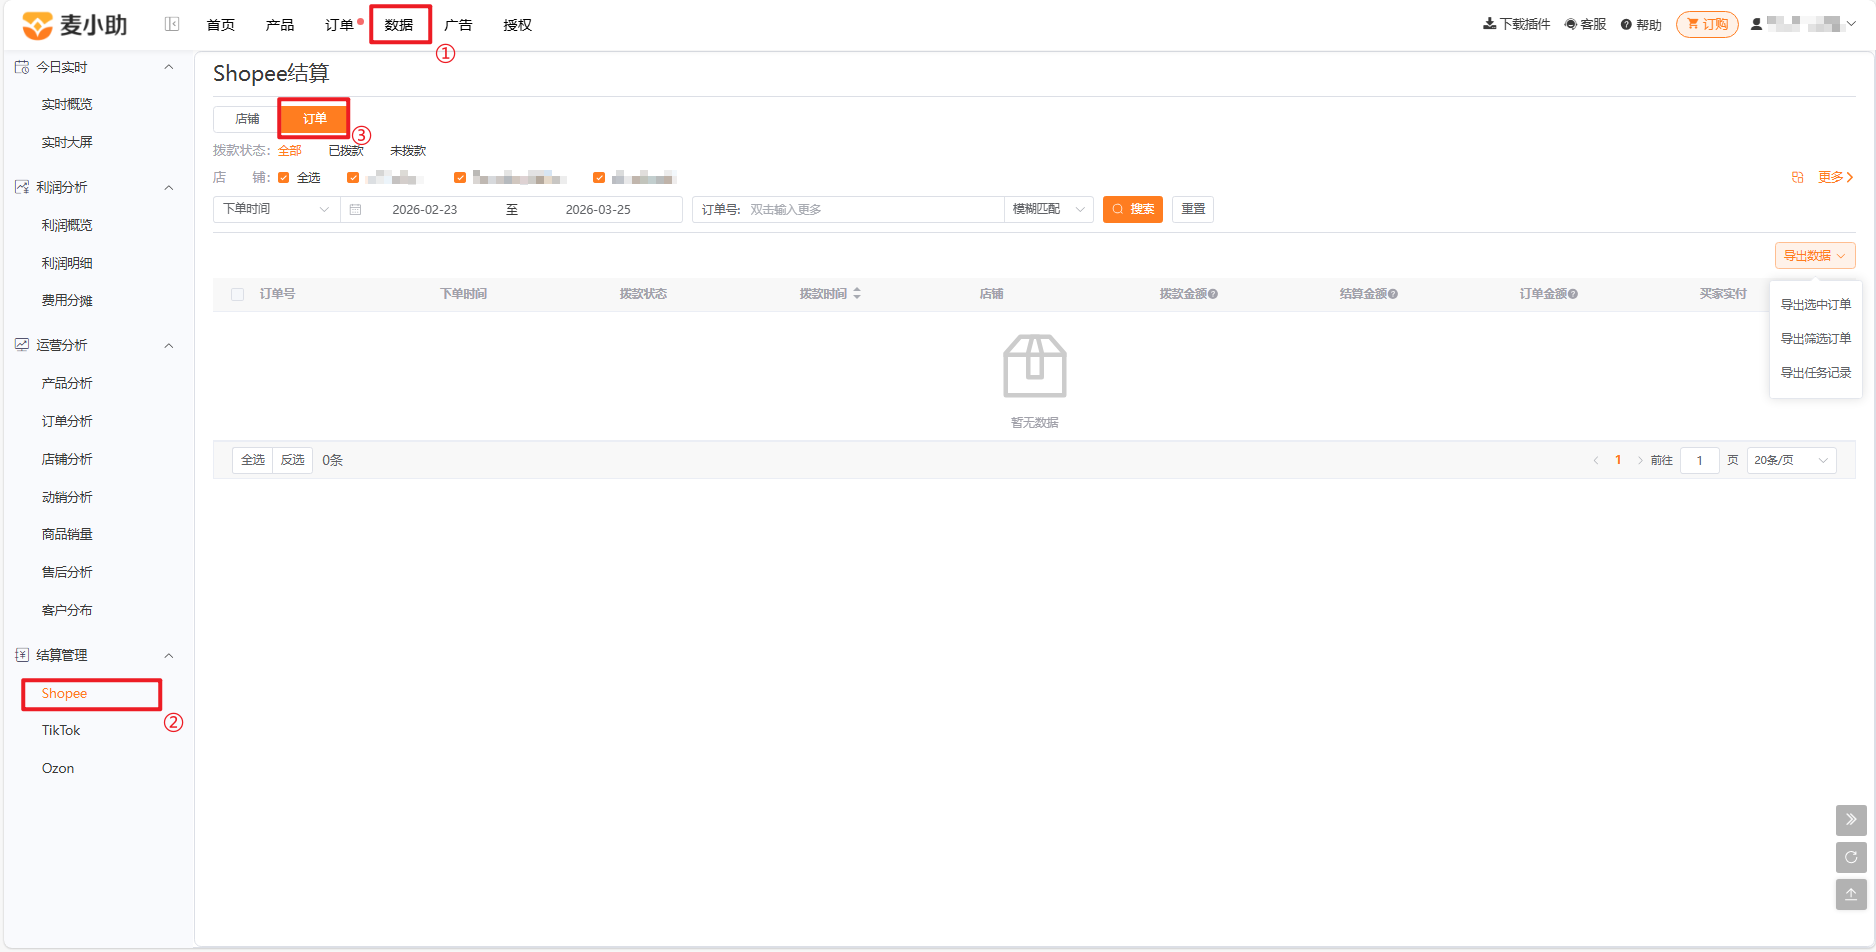This screenshot has height=952, width=1876.
Task: Sort by the 拨款时间 column arrows
Action: [x=857, y=293]
